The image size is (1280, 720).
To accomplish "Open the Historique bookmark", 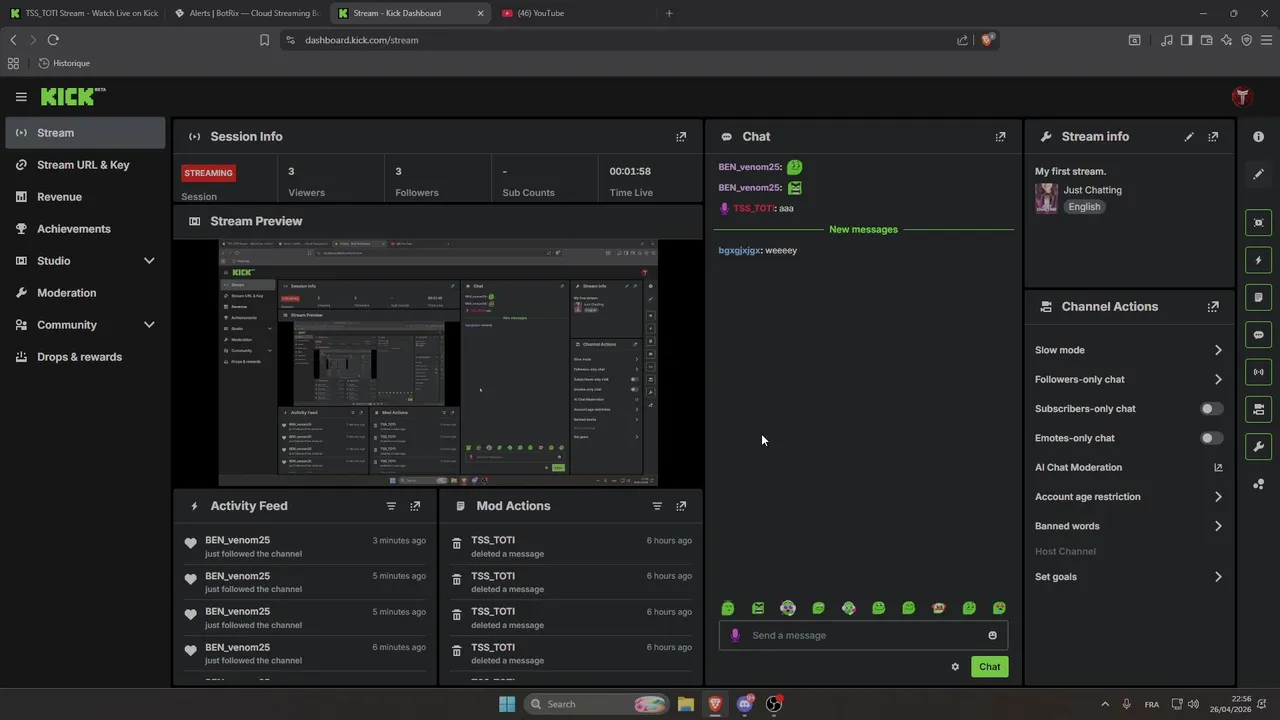I will pyautogui.click(x=64, y=63).
